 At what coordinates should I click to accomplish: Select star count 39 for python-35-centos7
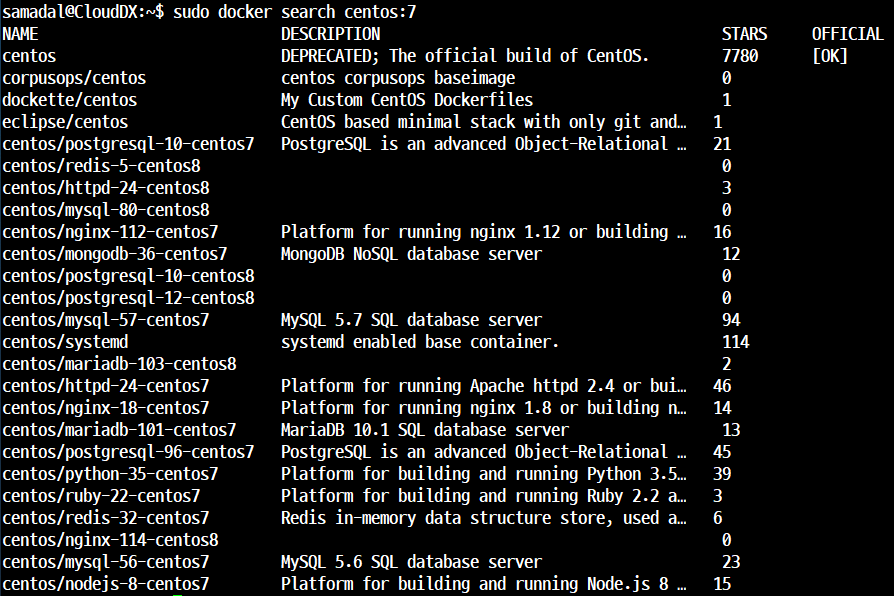[722, 474]
